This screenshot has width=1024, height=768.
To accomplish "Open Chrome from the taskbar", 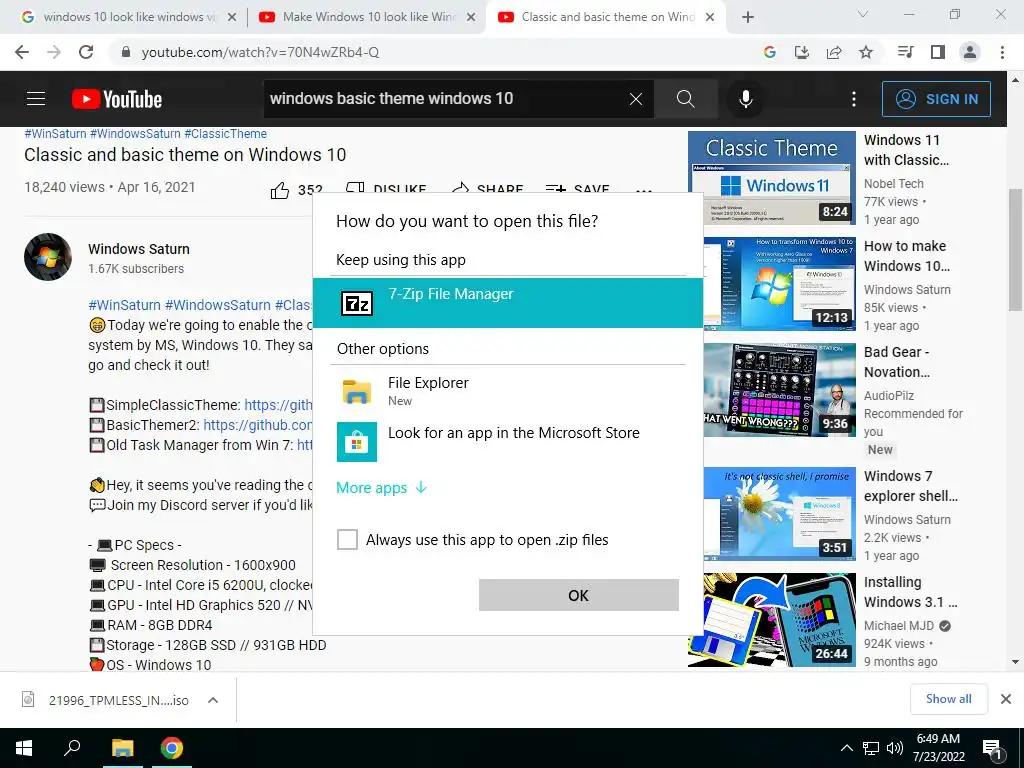I will pos(172,748).
